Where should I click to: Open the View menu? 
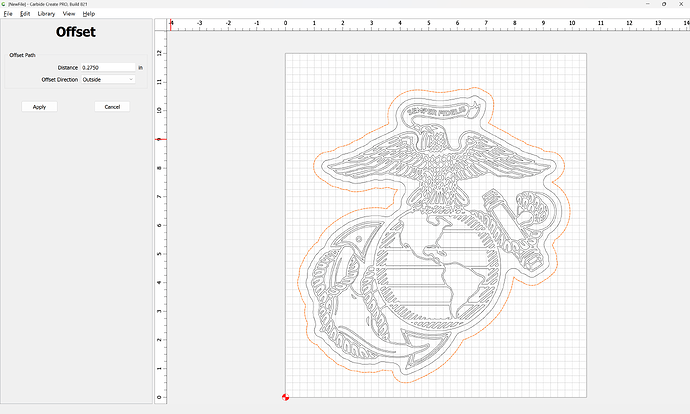pyautogui.click(x=69, y=14)
